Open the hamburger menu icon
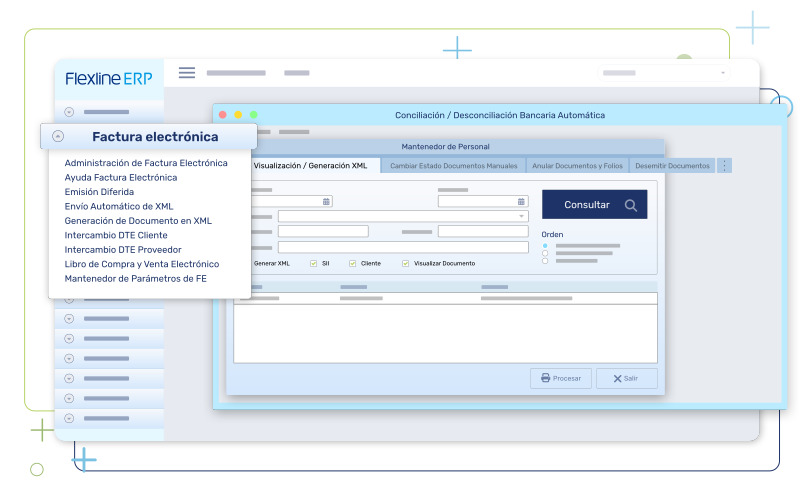This screenshot has width=800, height=500. 186,72
